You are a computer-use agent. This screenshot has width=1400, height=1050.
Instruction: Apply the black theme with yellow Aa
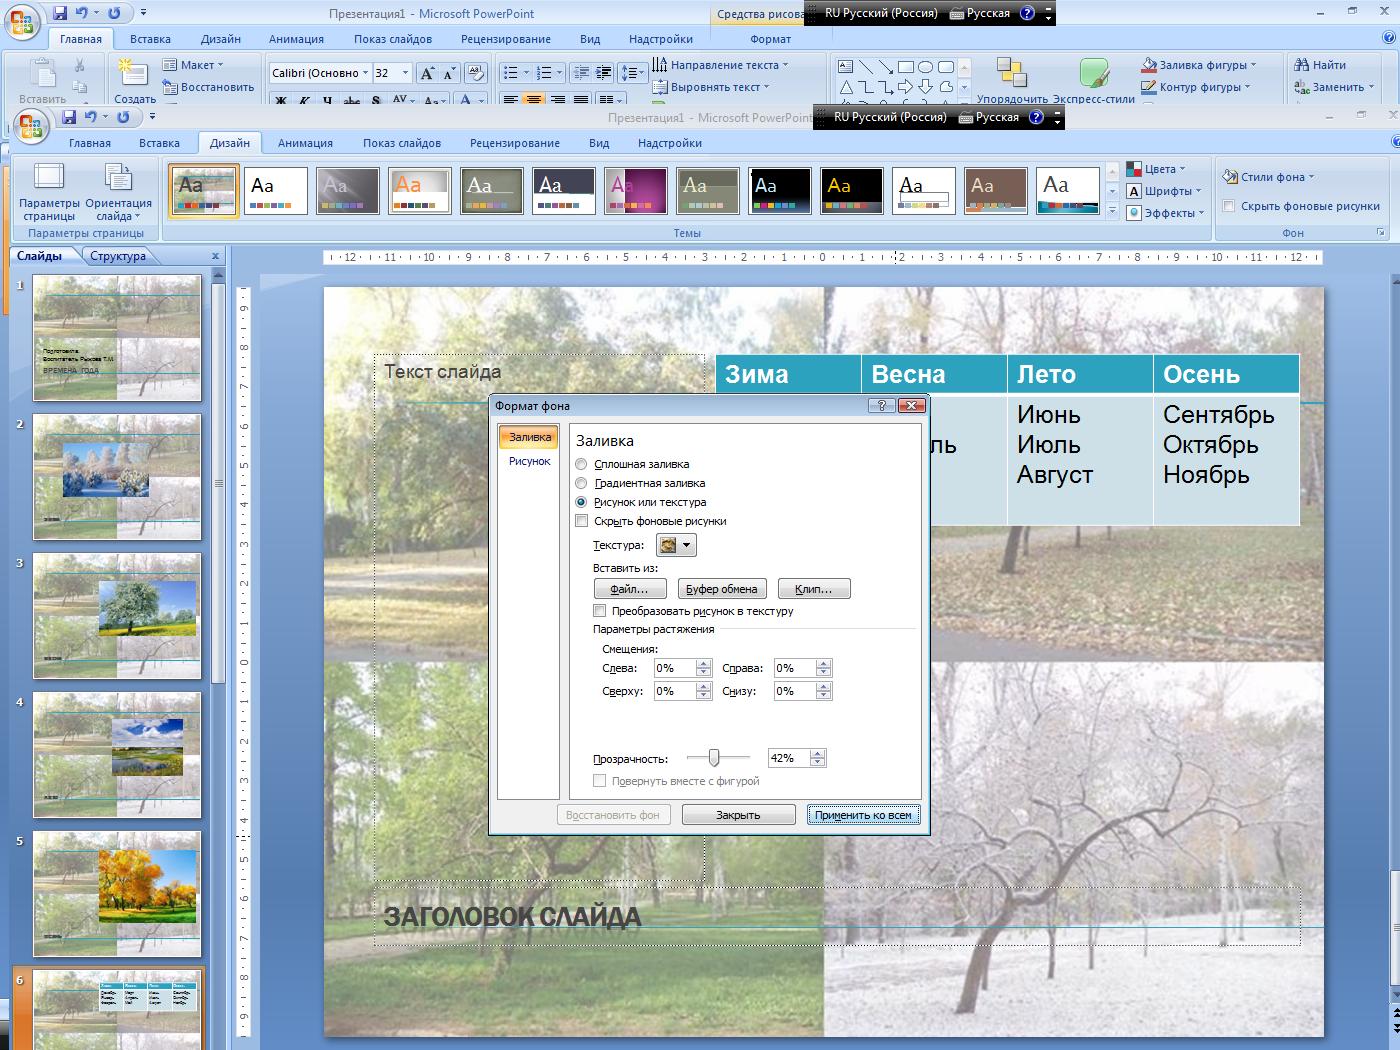click(x=852, y=191)
